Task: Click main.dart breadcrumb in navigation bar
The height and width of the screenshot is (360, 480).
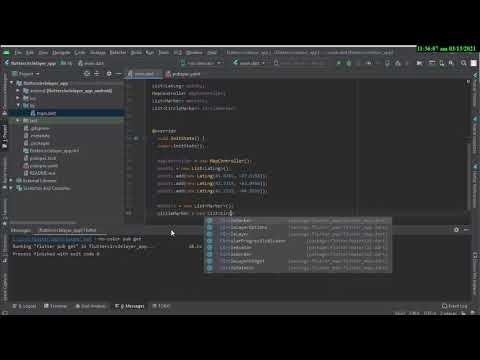Action: pos(91,63)
